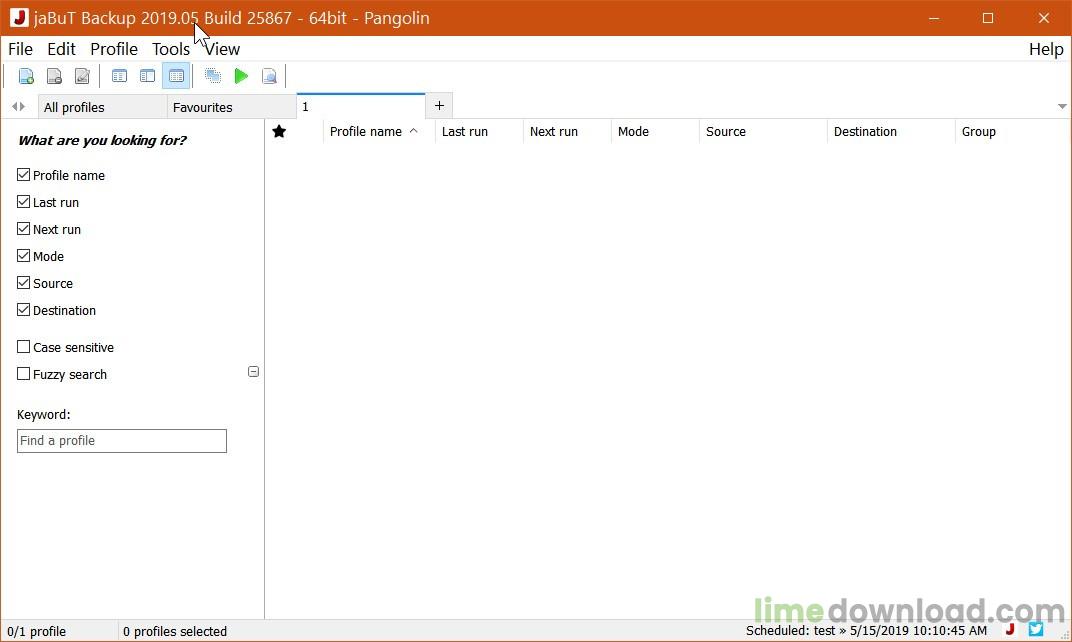1072x642 pixels.
Task: Uncheck the Profile name search option
Action: coord(24,175)
